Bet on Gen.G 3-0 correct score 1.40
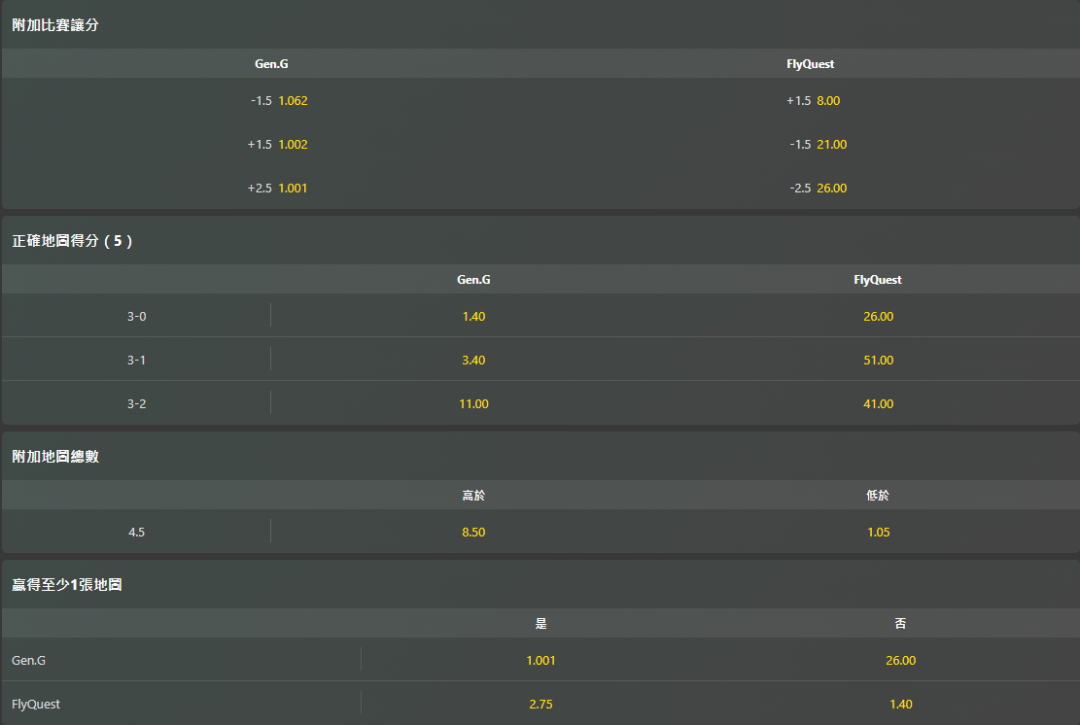 coord(473,317)
